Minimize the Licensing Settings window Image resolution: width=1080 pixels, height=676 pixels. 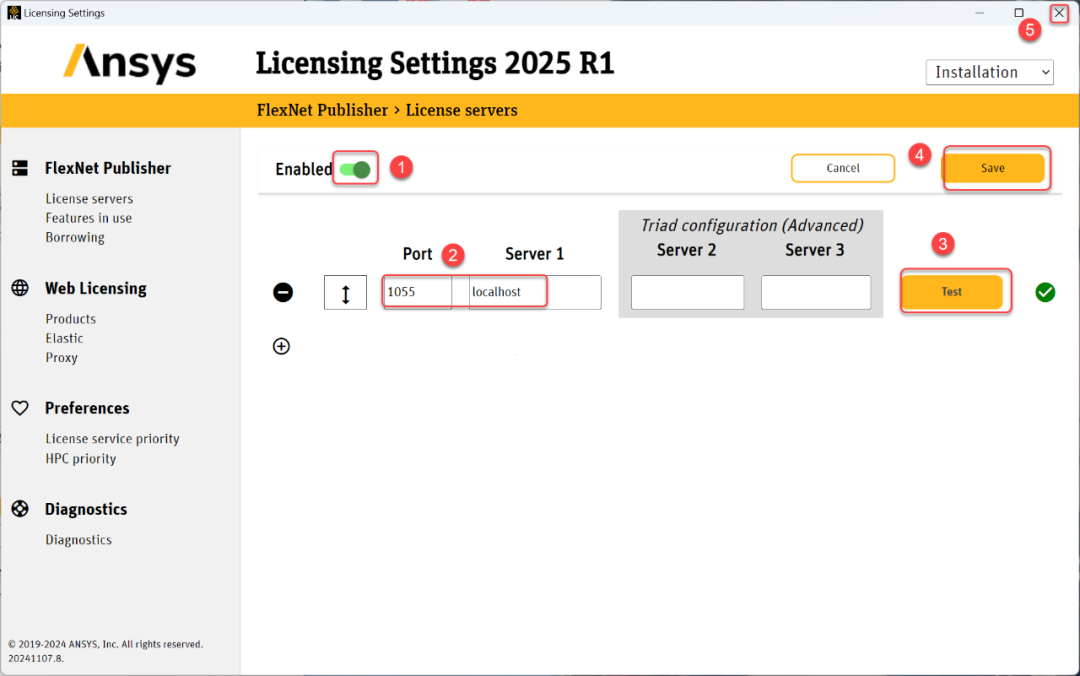coord(979,12)
